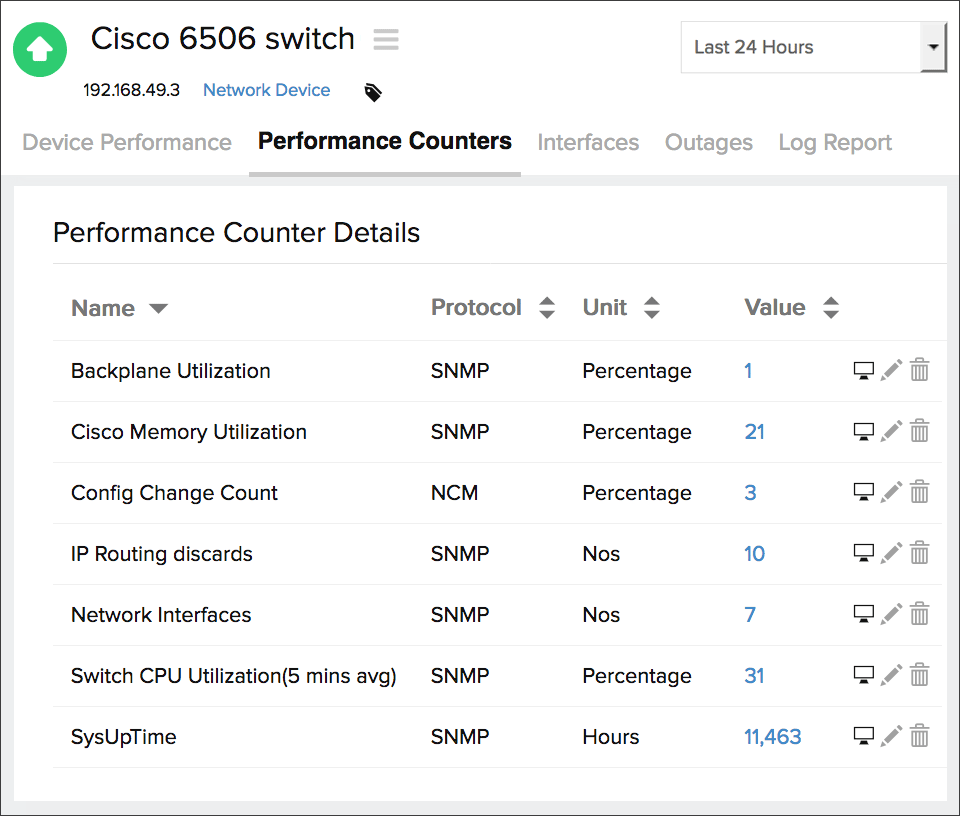Delete the Config Change Count counter
960x816 pixels.
click(x=920, y=492)
